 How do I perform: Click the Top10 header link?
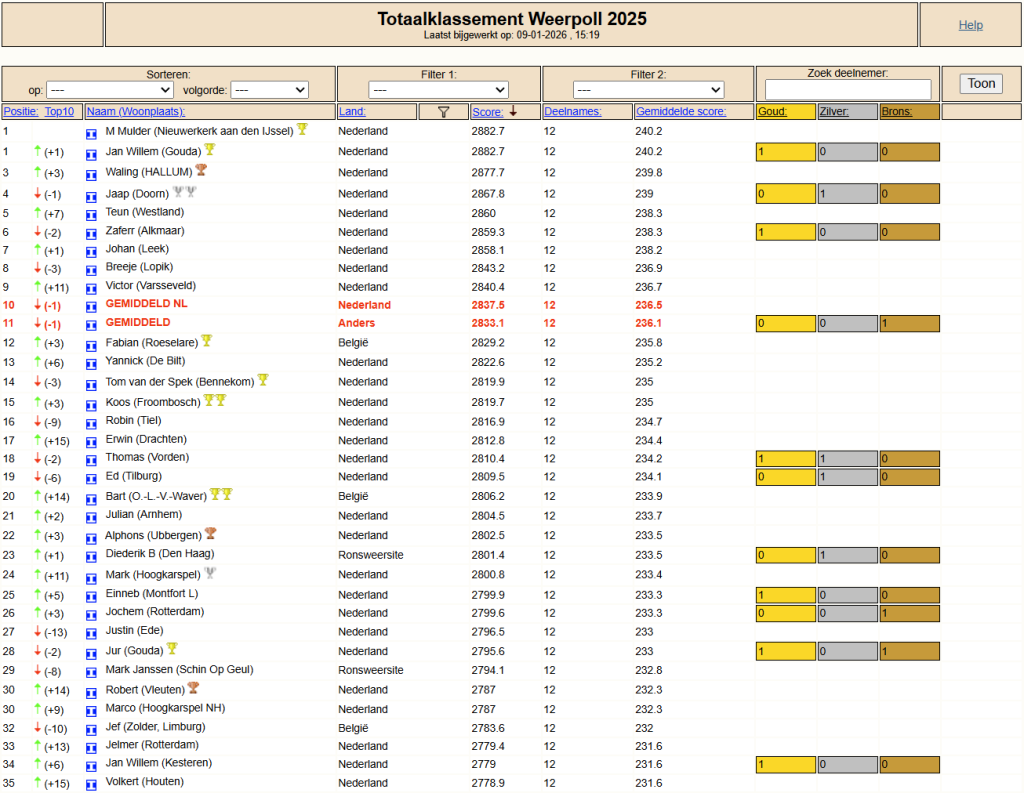click(x=59, y=112)
